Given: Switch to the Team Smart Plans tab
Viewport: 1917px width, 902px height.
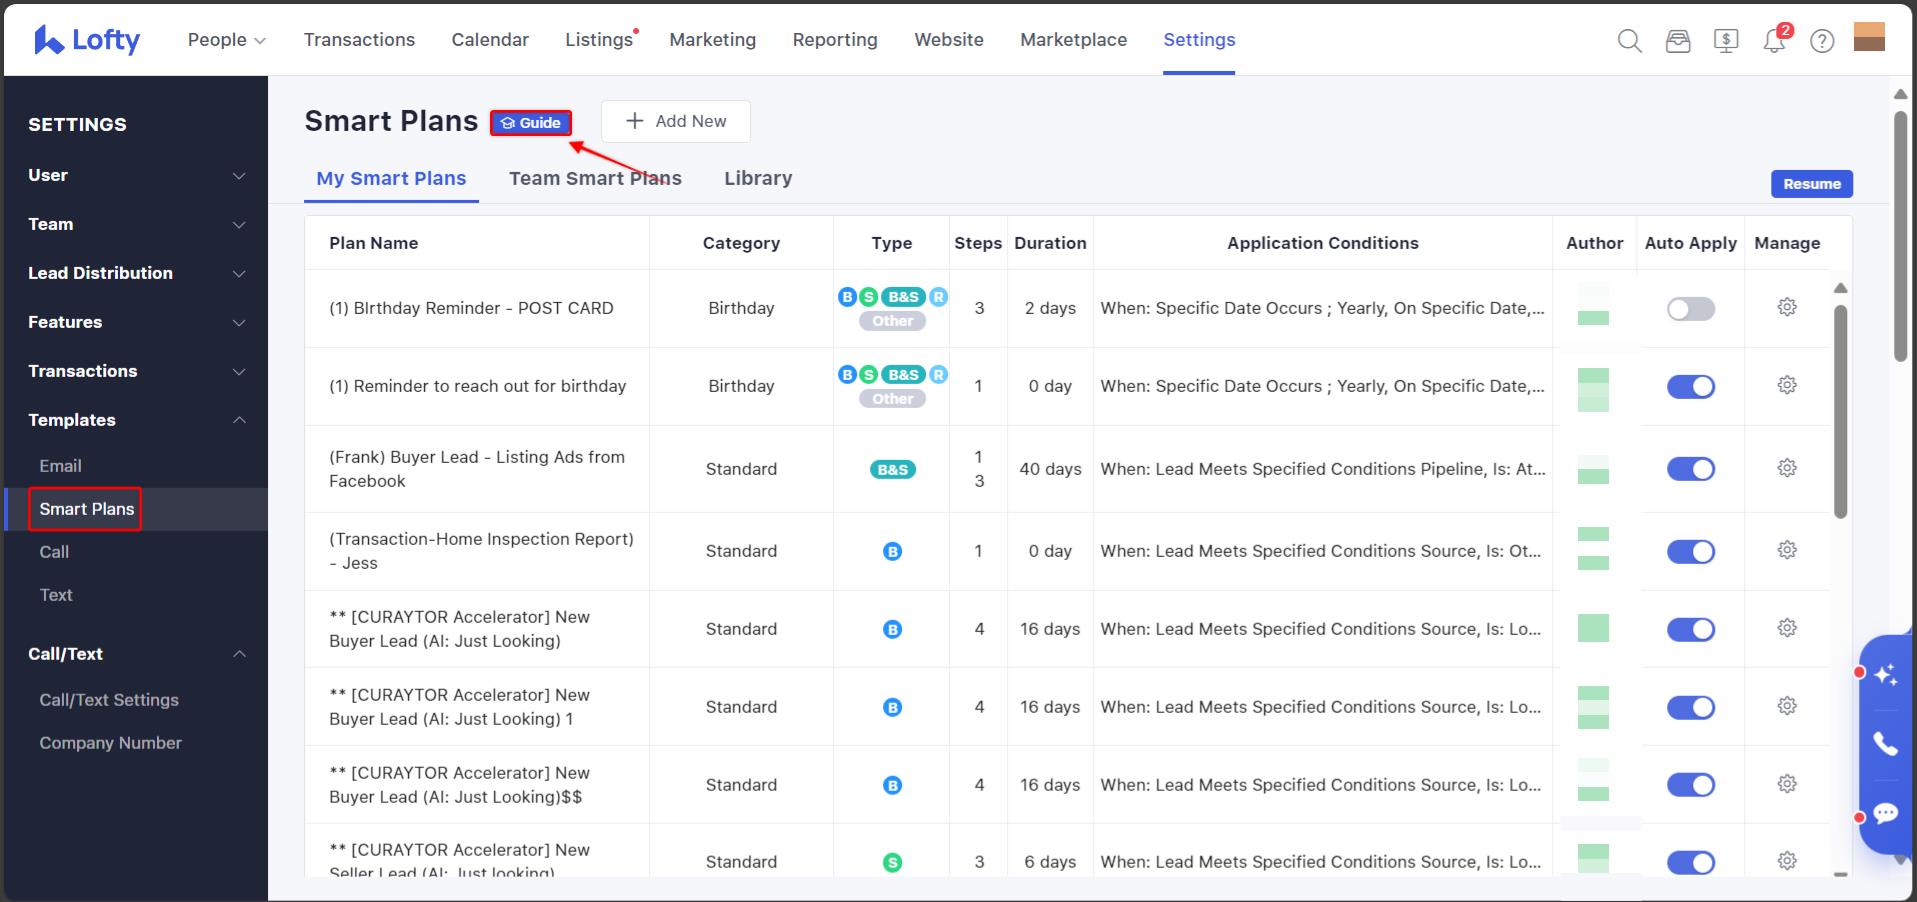Looking at the screenshot, I should click(x=595, y=178).
